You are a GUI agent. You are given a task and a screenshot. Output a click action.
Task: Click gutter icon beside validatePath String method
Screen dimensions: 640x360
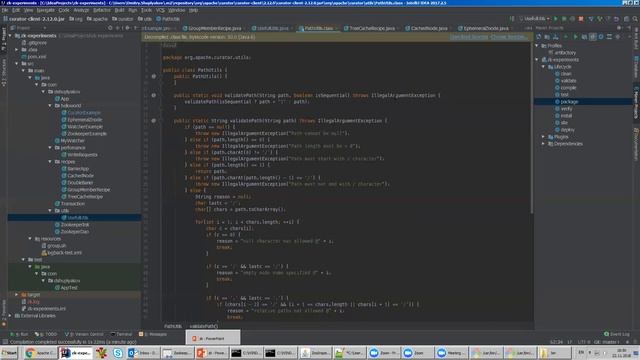[153, 121]
